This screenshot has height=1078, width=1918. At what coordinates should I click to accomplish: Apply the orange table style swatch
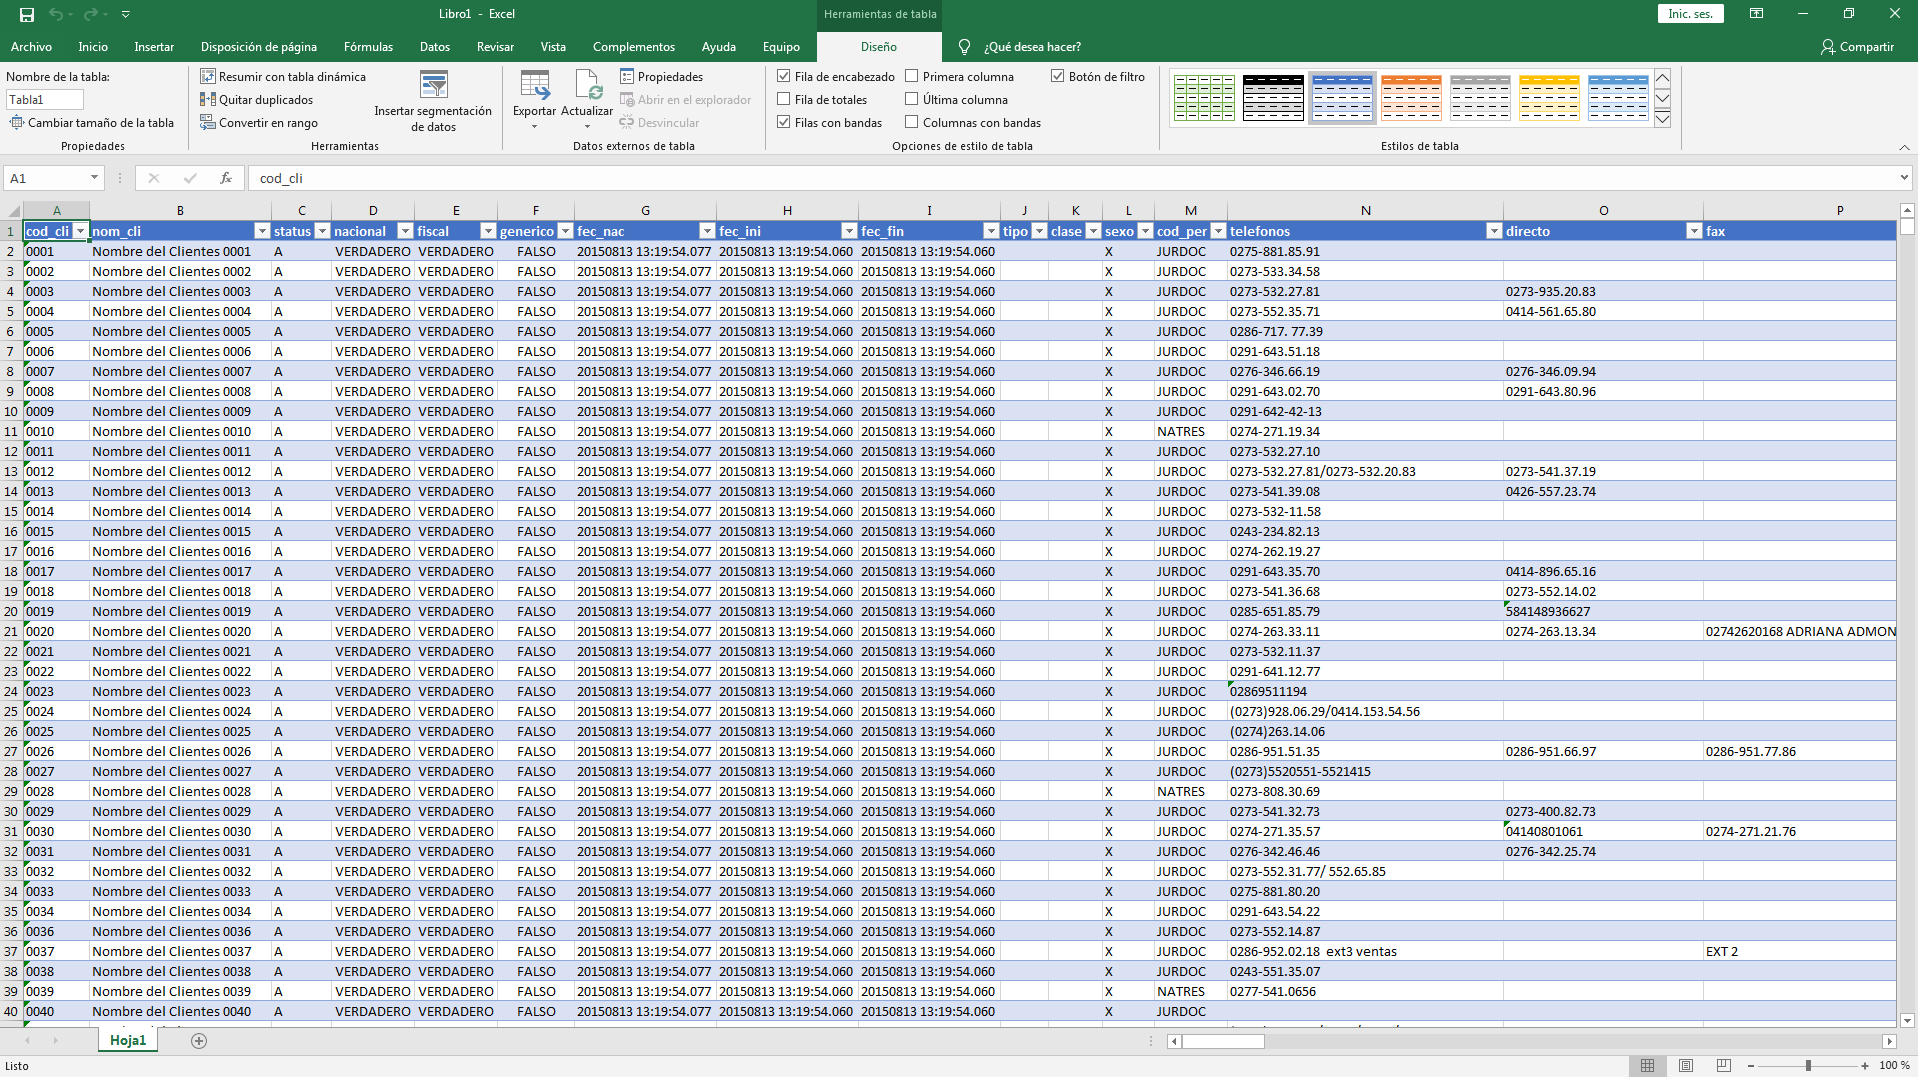coord(1411,98)
